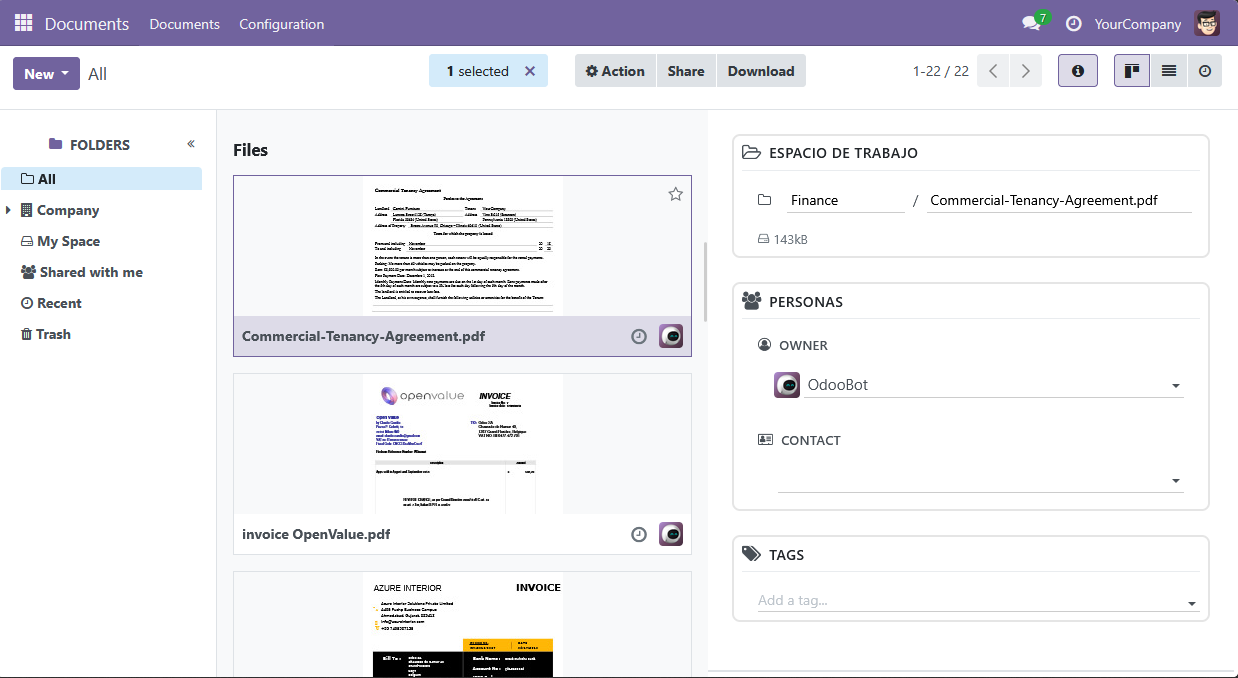The height and width of the screenshot is (678, 1238).
Task: Switch to list view
Action: [x=1168, y=71]
